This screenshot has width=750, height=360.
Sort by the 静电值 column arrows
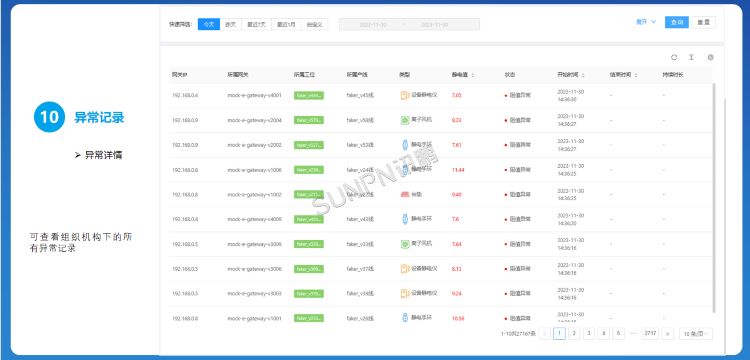pyautogui.click(x=473, y=75)
